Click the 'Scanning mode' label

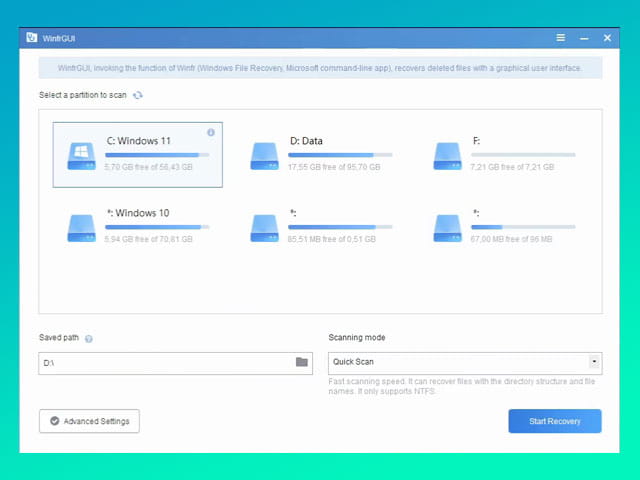point(357,338)
